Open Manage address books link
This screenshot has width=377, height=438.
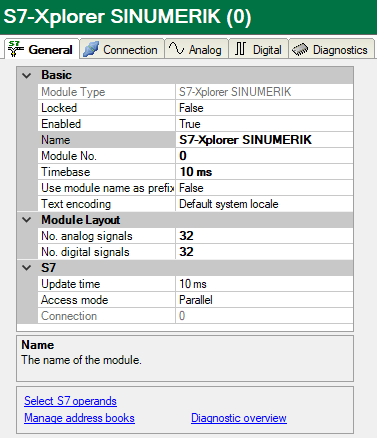point(79,418)
